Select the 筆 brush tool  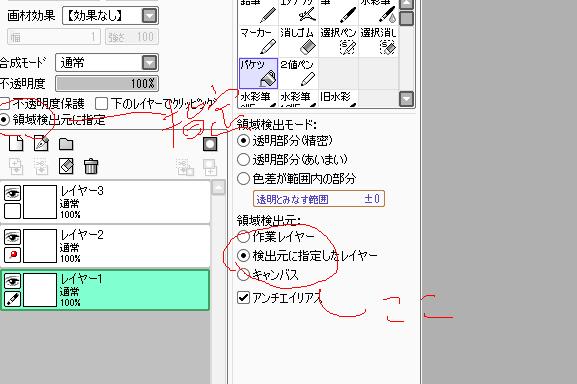click(338, 12)
